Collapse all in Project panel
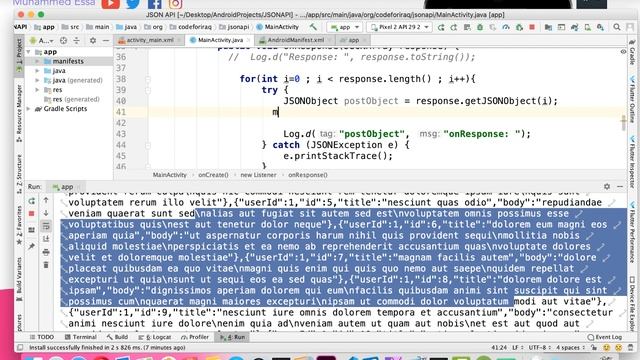640x360 pixels. coord(76,40)
